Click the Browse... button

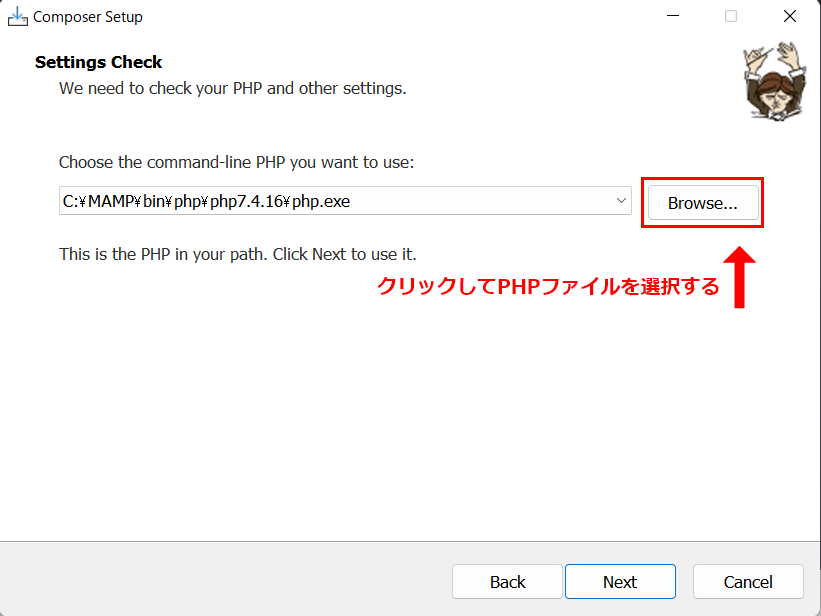(x=703, y=203)
